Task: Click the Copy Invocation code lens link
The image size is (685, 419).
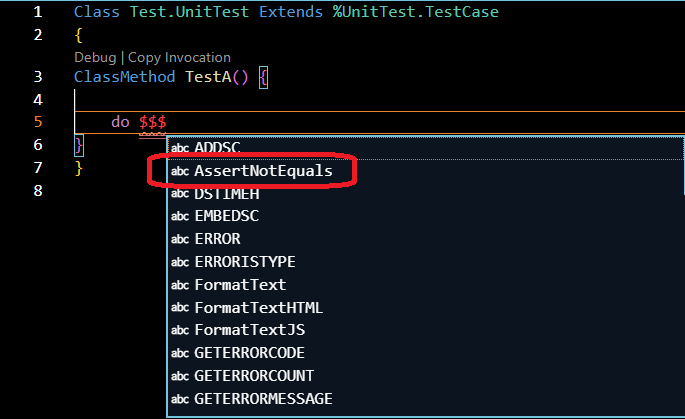Action: click(x=179, y=57)
